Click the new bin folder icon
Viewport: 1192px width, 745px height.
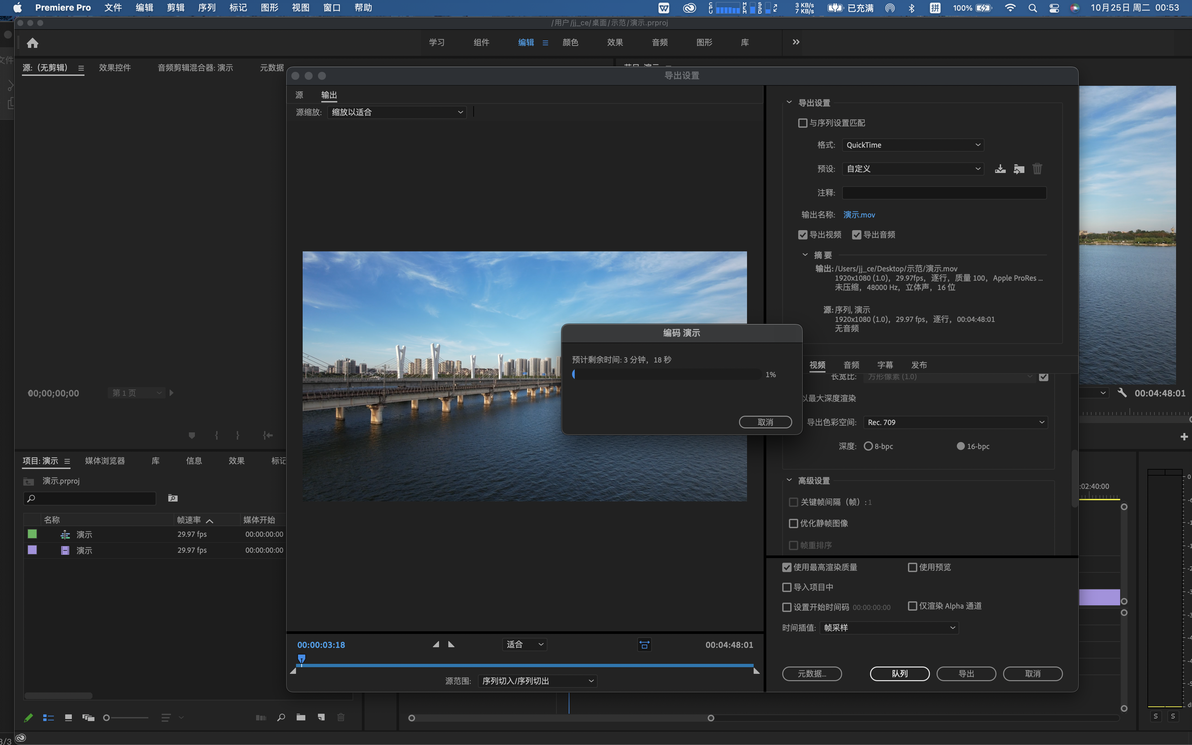click(x=300, y=718)
